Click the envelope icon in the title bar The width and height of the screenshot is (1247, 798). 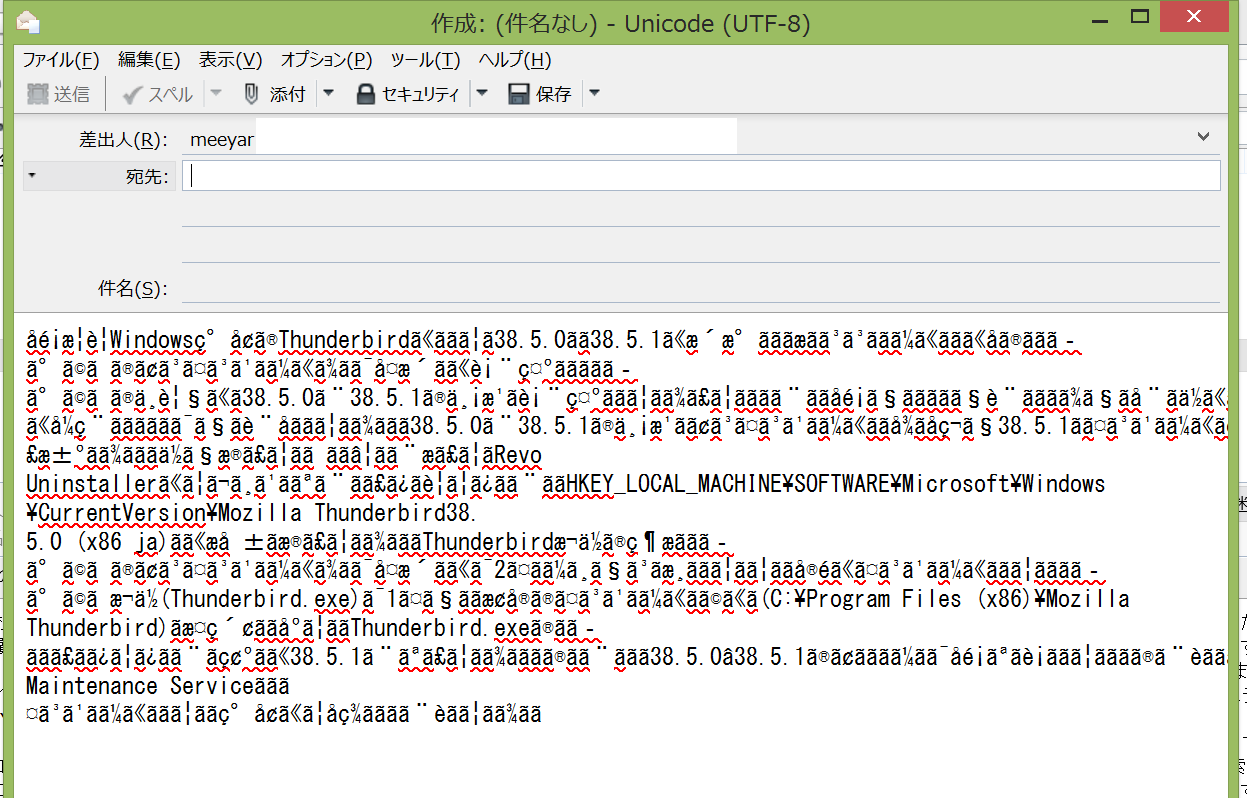[x=29, y=20]
